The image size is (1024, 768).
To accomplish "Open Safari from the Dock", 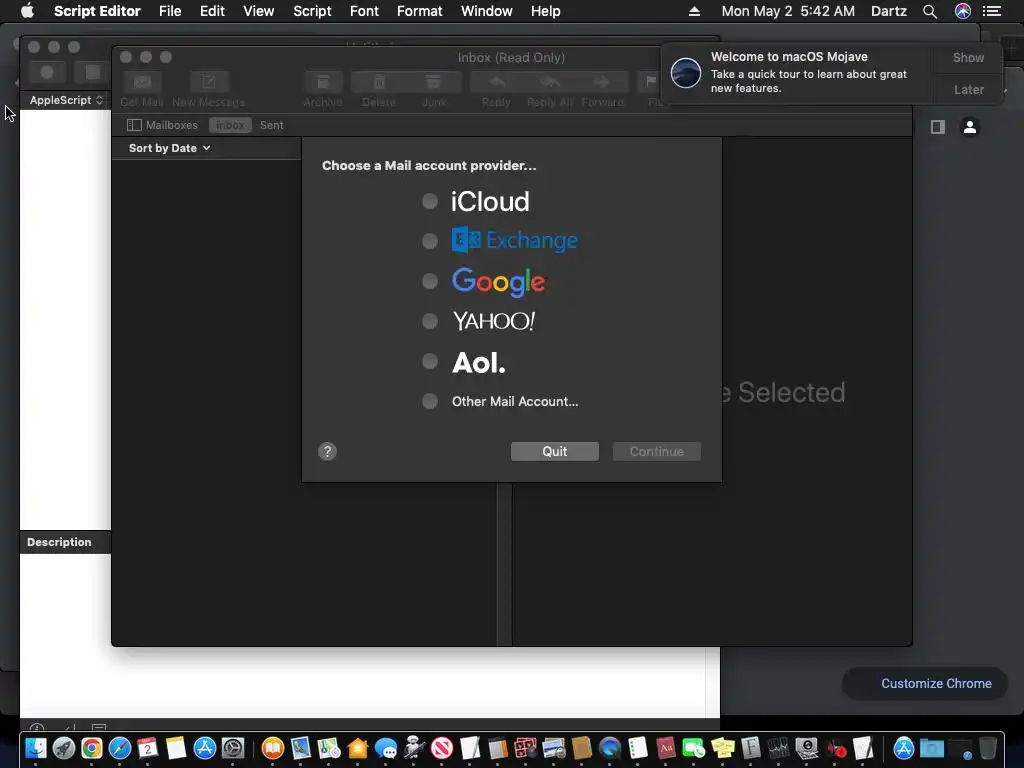I will coord(120,748).
